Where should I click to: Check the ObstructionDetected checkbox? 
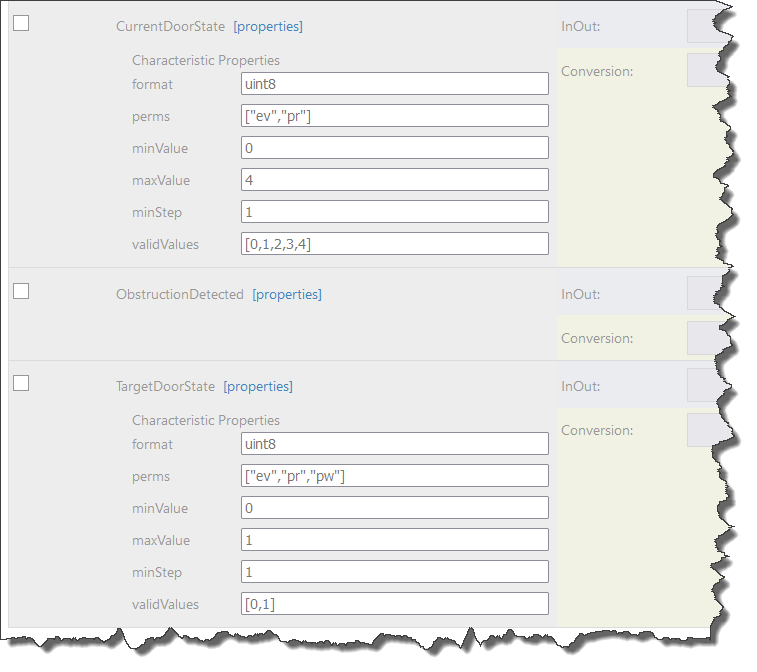(21, 291)
